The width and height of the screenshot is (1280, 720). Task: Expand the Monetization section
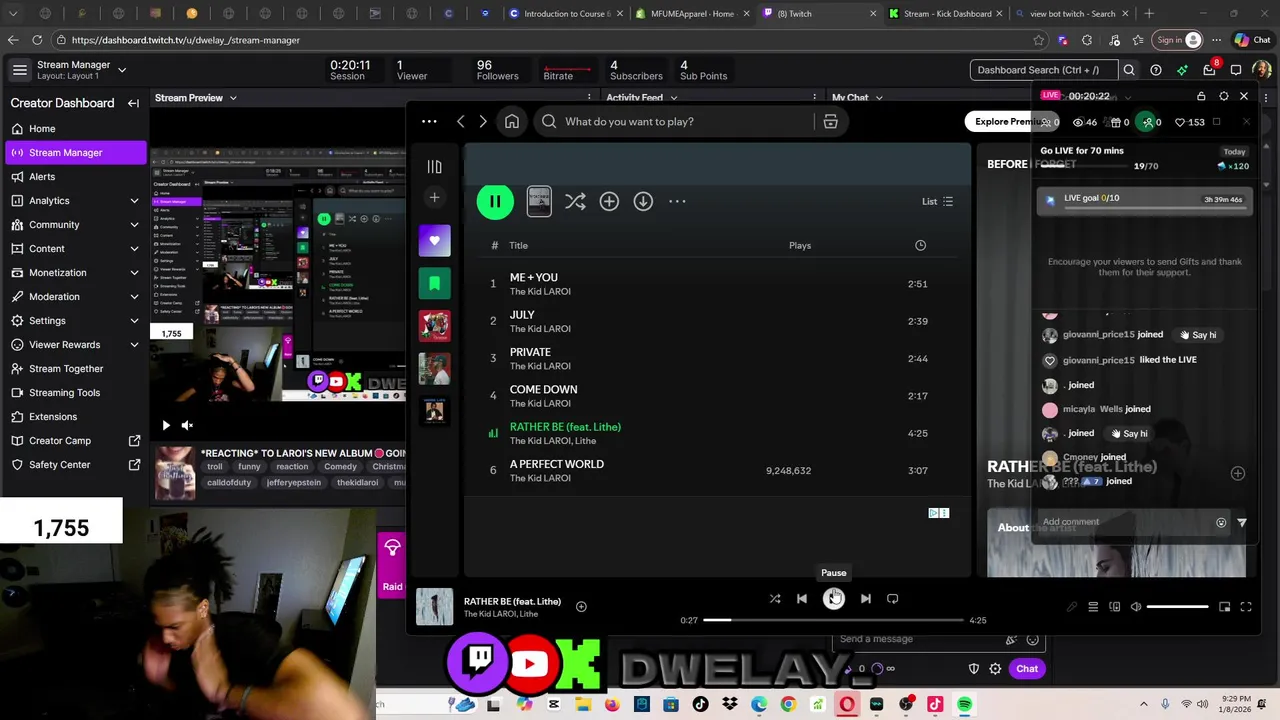75,273
